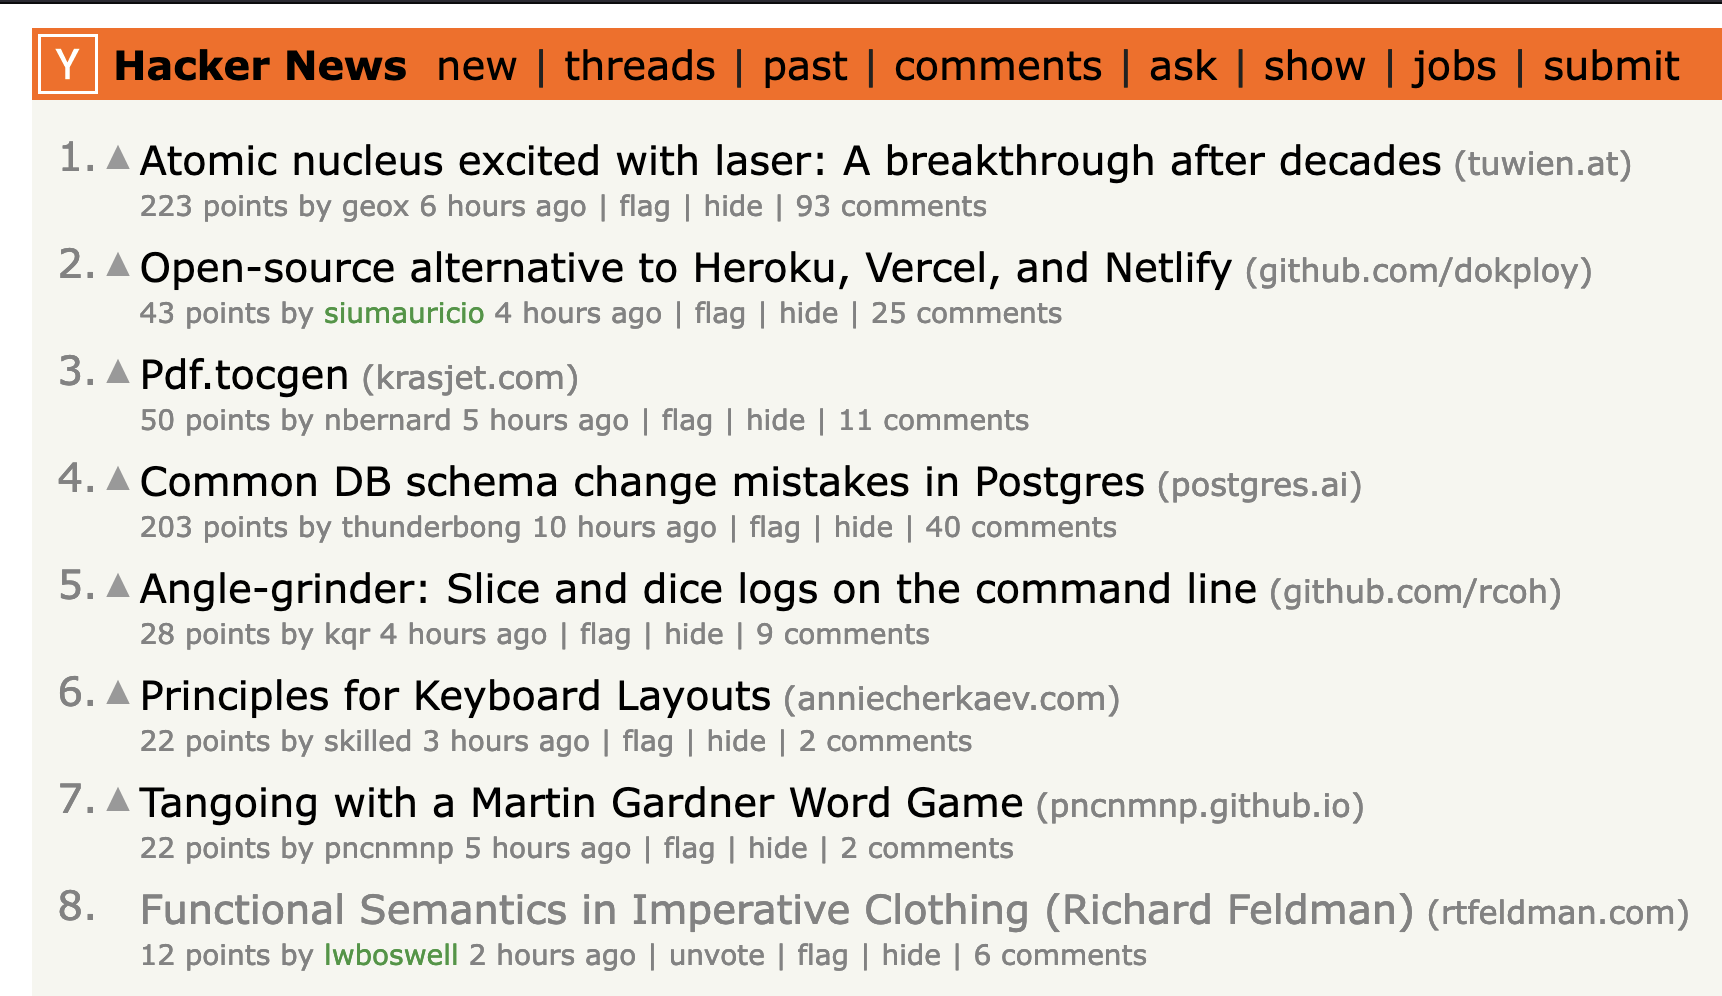Open the Principles for Keyboard Layouts article
Viewport: 1722px width, 996px height.
pyautogui.click(x=455, y=696)
